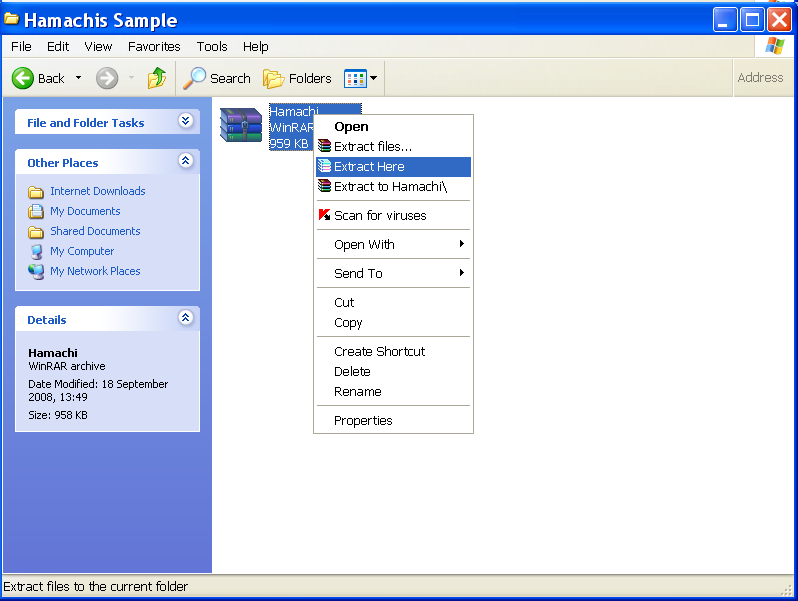This screenshot has height=601, width=798.
Task: Go up one folder level icon
Action: pos(157,78)
